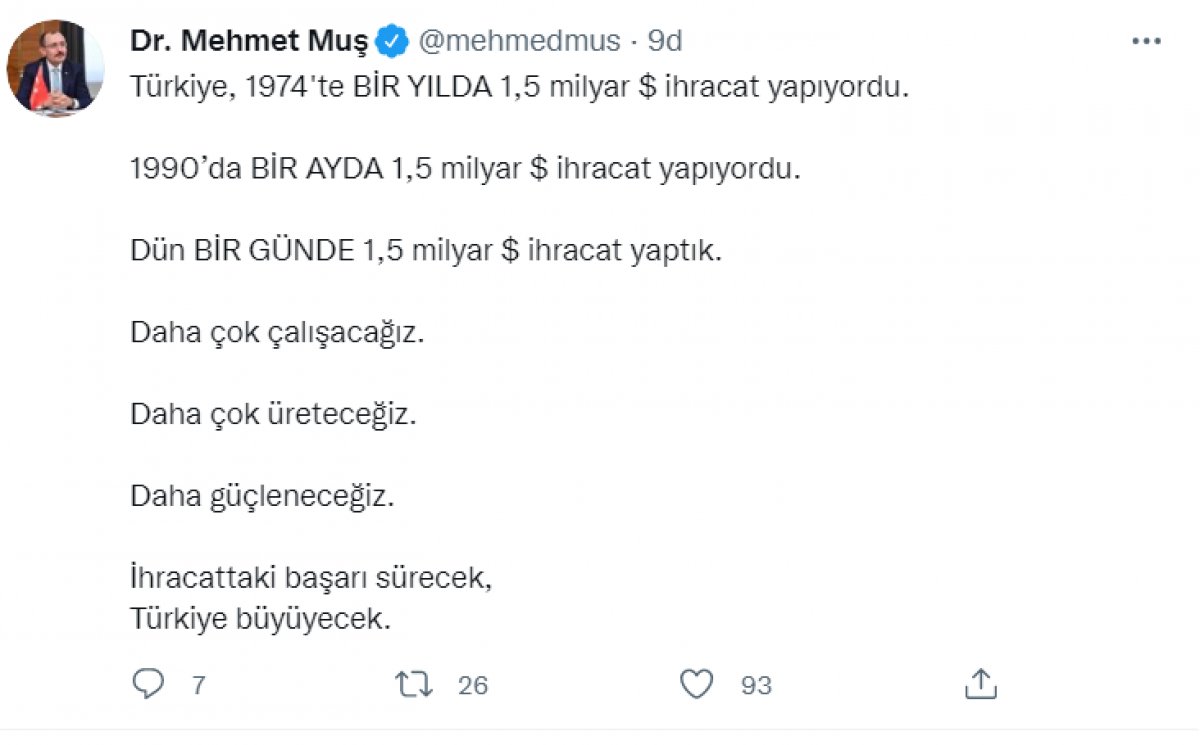
Task: Click the like count of 93
Action: click(x=756, y=685)
